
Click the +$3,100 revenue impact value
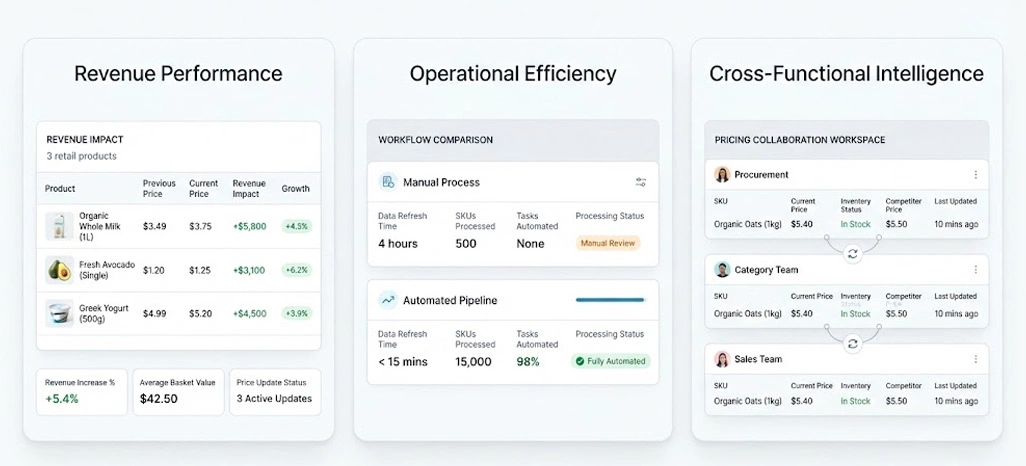(249, 270)
